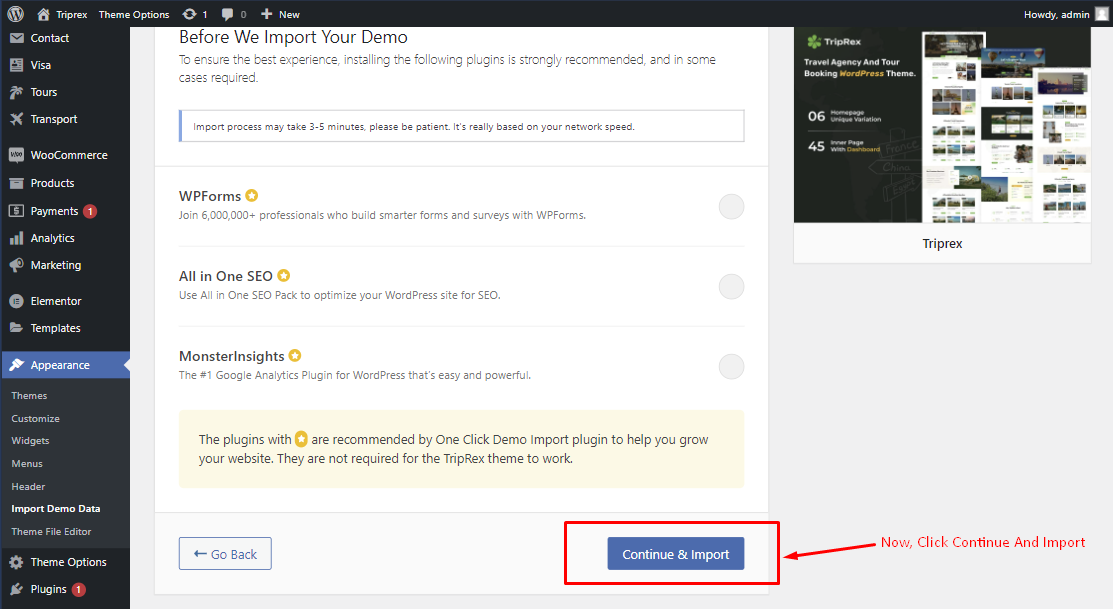Click the Products archive icon
The width and height of the screenshot is (1113, 609).
click(17, 183)
